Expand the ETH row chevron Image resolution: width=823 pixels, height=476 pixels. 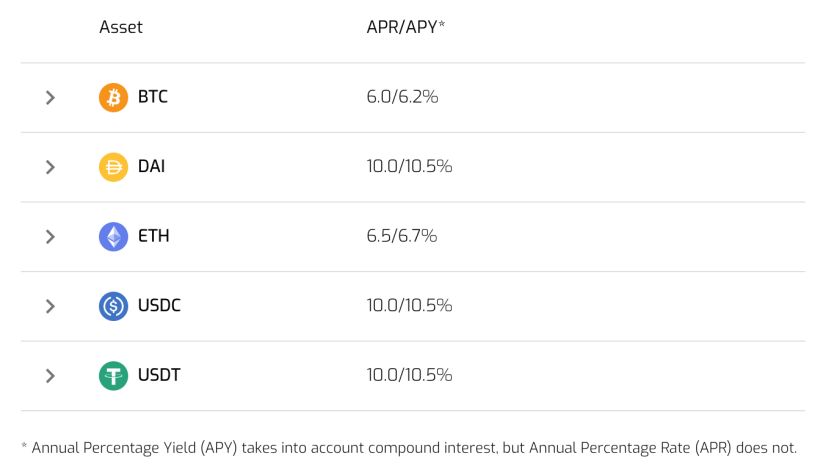[50, 237]
